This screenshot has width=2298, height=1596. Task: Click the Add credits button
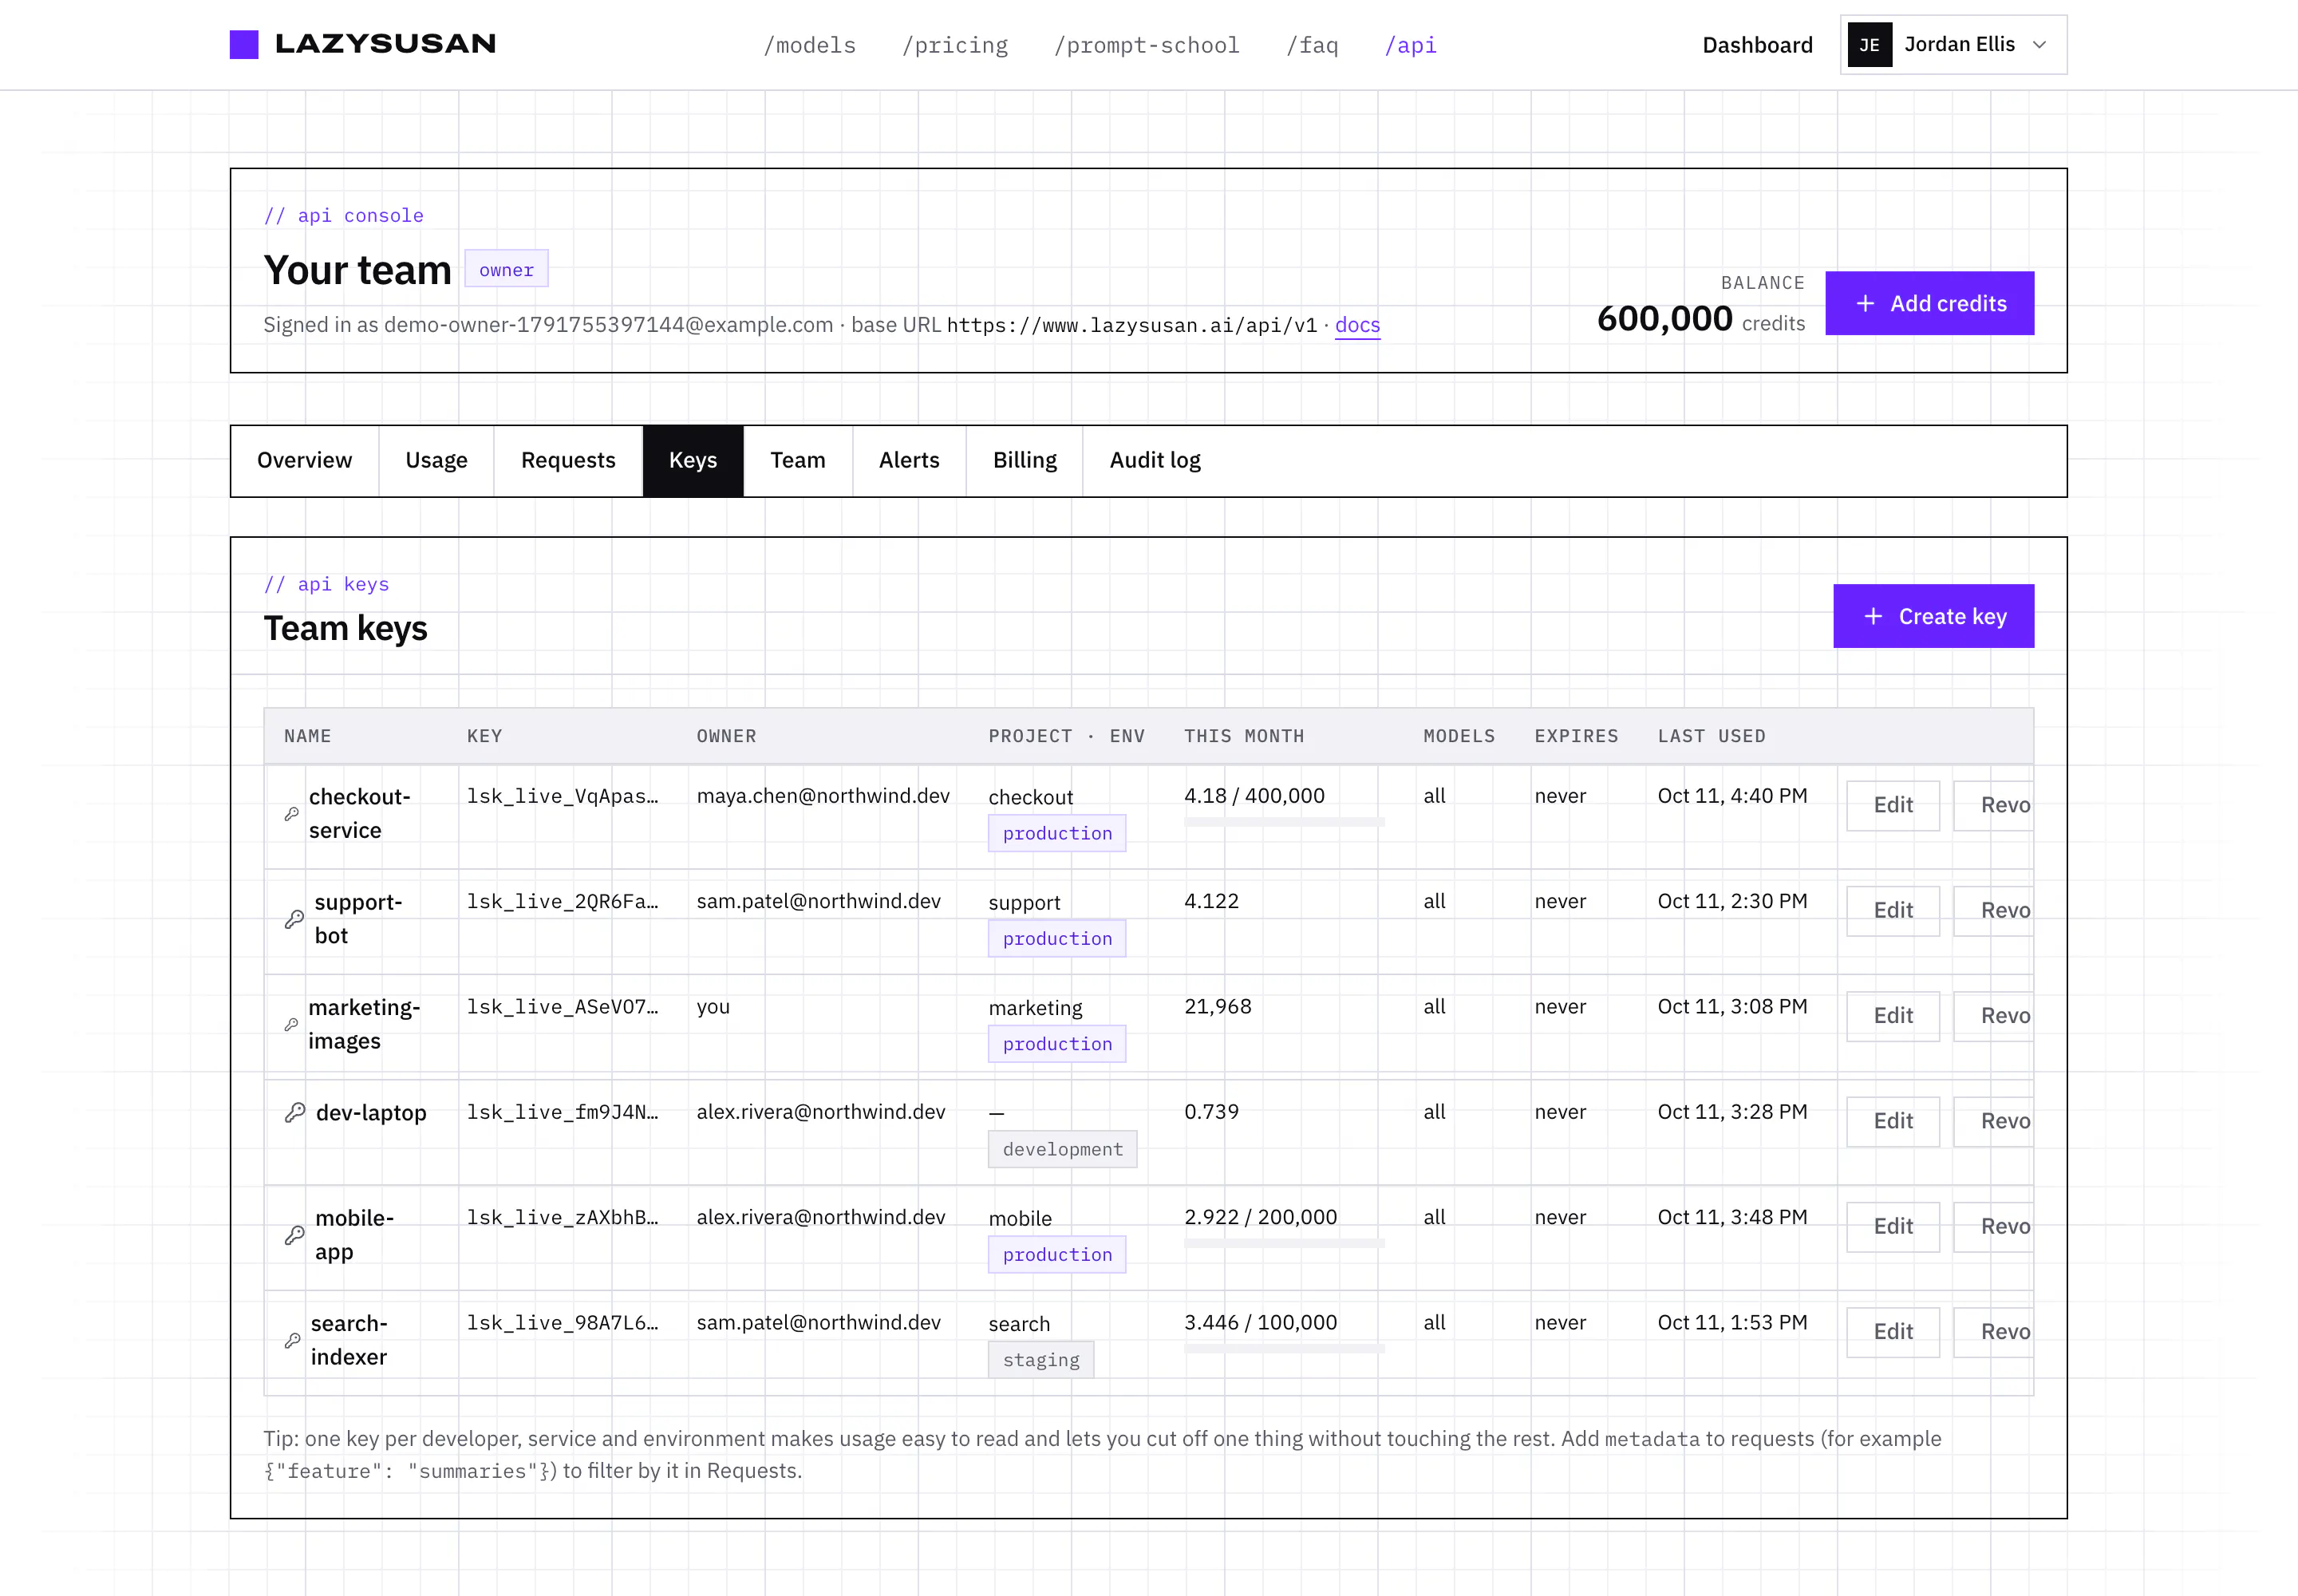(x=1929, y=303)
